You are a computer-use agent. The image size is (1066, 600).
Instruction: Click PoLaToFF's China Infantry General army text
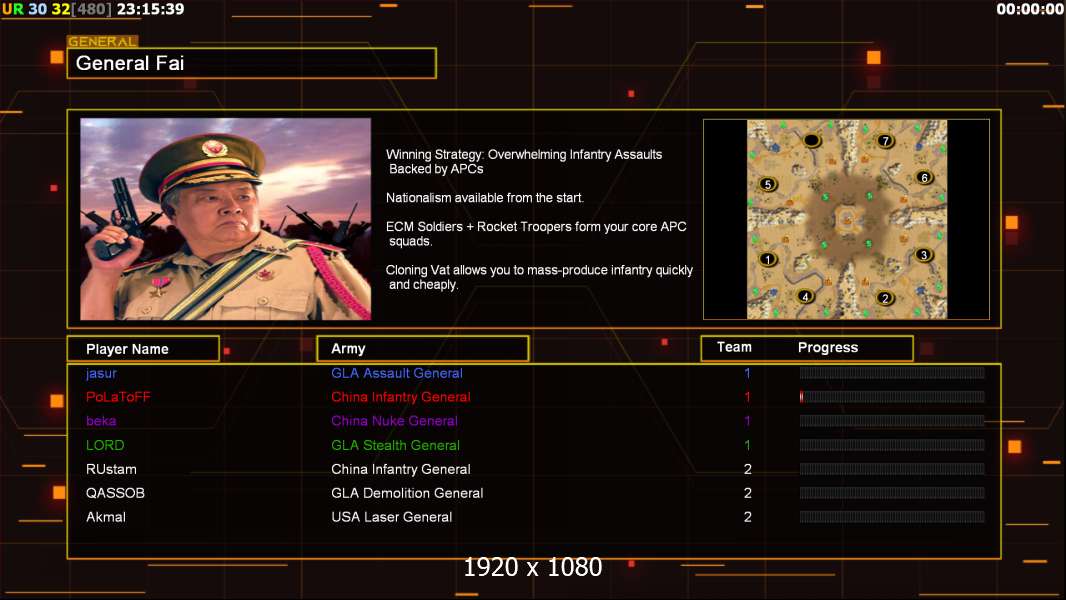pos(401,397)
